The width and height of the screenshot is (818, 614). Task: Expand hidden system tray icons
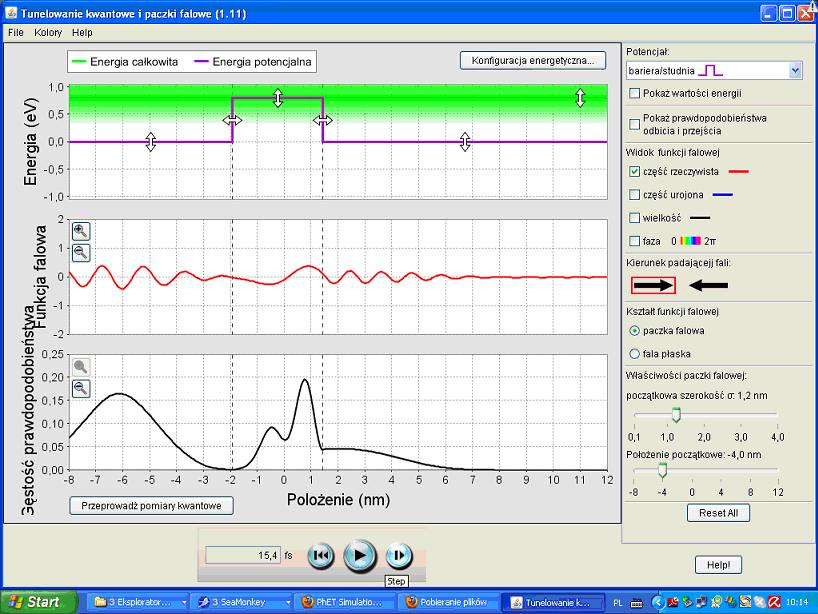pos(658,603)
